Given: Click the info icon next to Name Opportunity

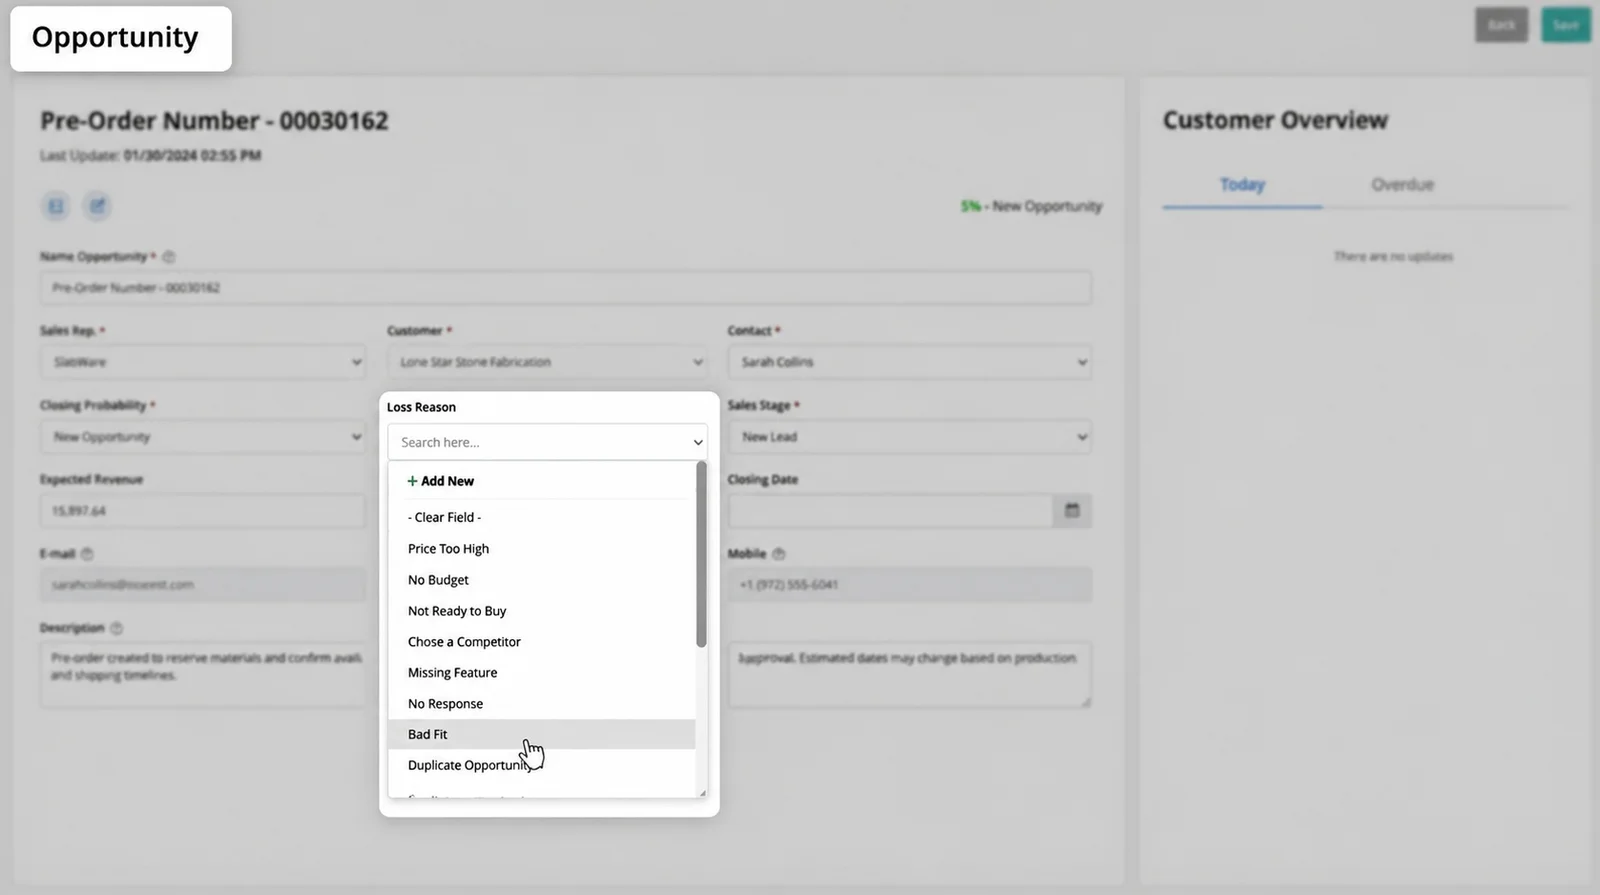Looking at the screenshot, I should coord(169,257).
